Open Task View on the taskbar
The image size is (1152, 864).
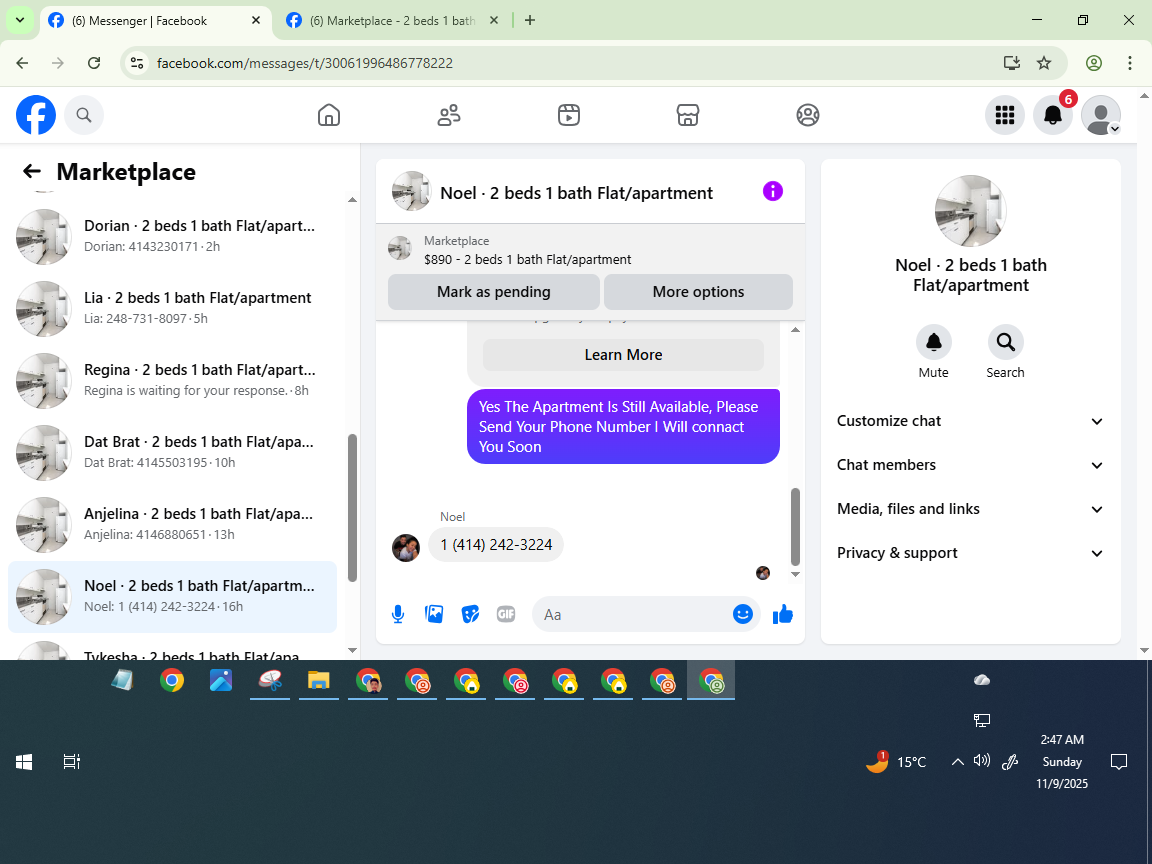click(x=71, y=762)
